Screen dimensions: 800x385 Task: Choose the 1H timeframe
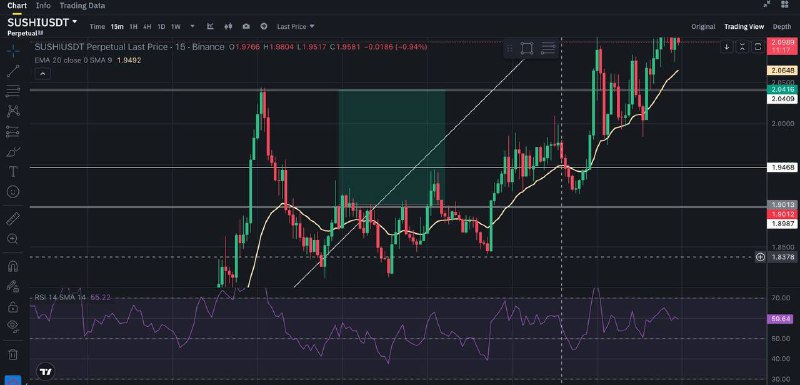pyautogui.click(x=133, y=27)
